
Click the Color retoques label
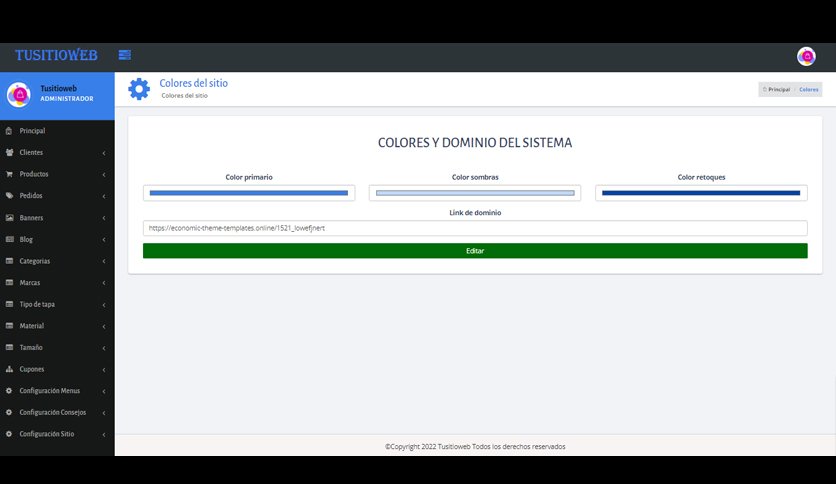tap(701, 177)
